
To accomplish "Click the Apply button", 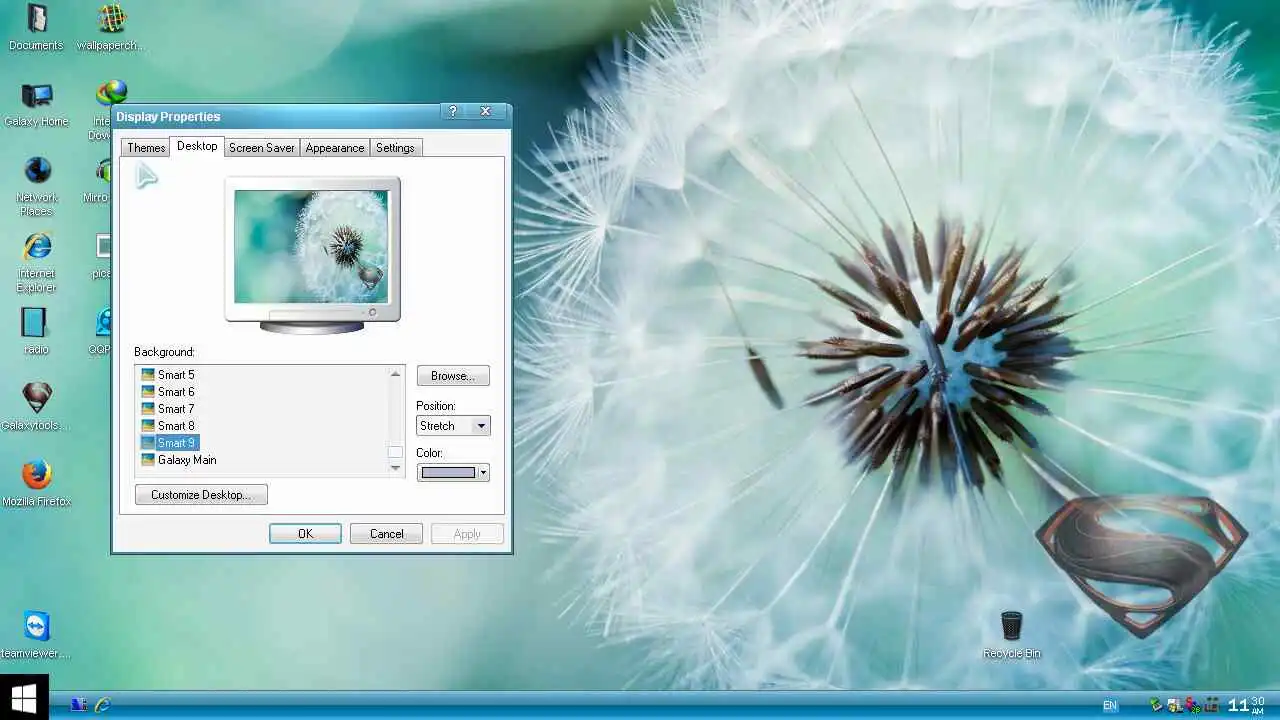I will point(467,534).
